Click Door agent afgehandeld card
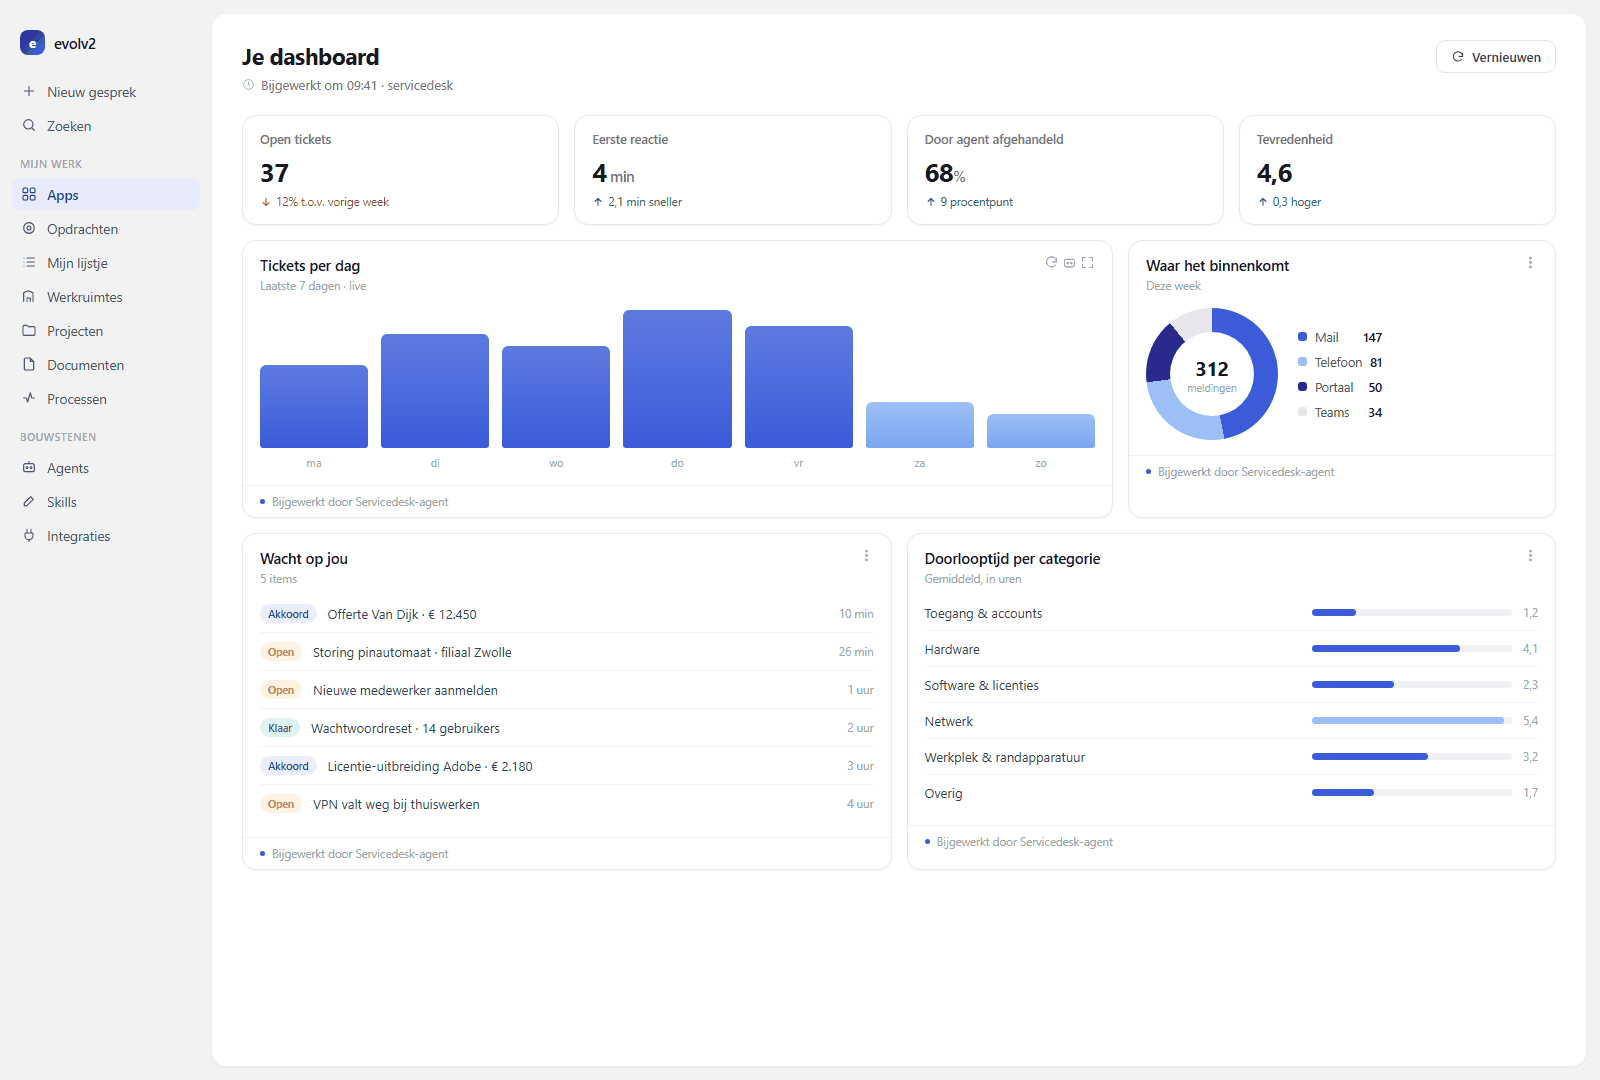This screenshot has width=1600, height=1080. [1065, 170]
